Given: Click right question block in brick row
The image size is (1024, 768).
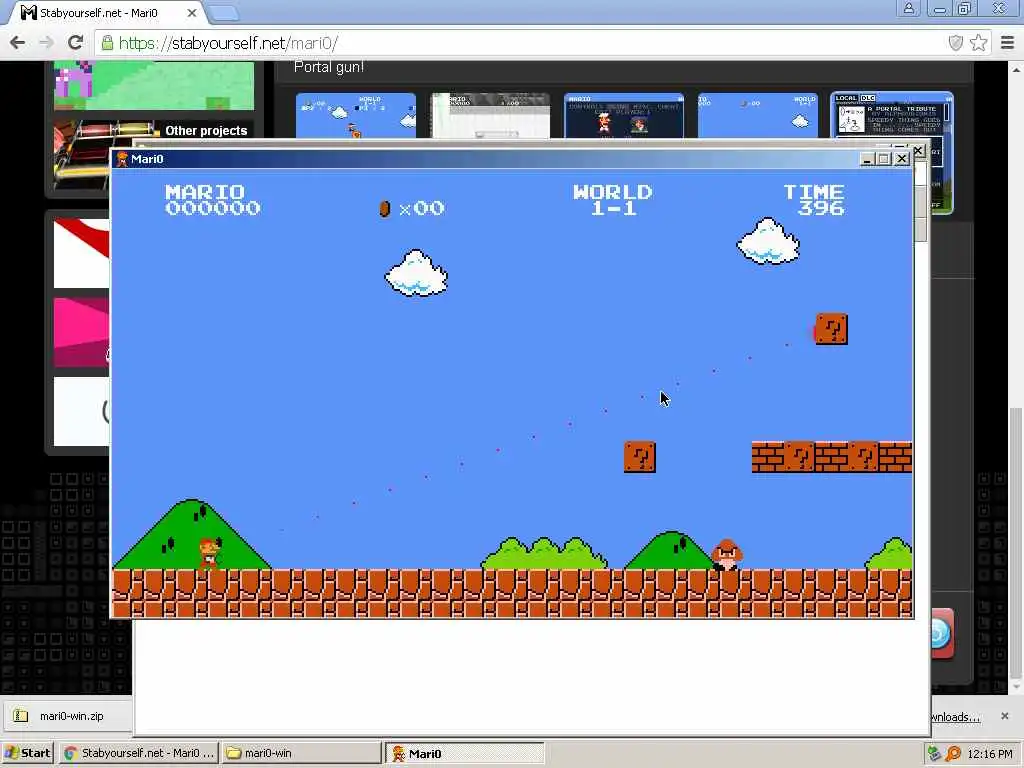Looking at the screenshot, I should pos(864,457).
